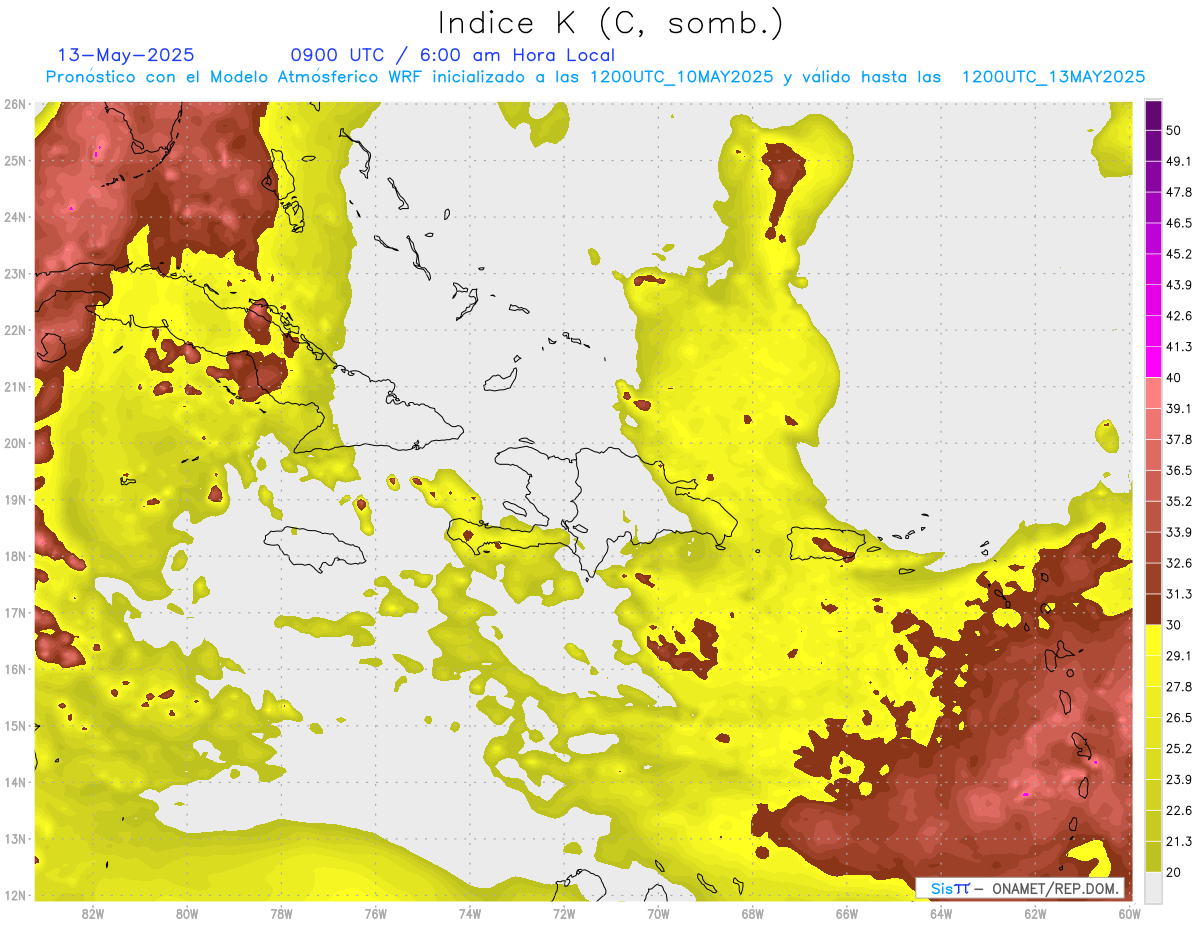Click the "18N" latitude label
Viewport: 1200px width, 927px height.
pos(15,556)
